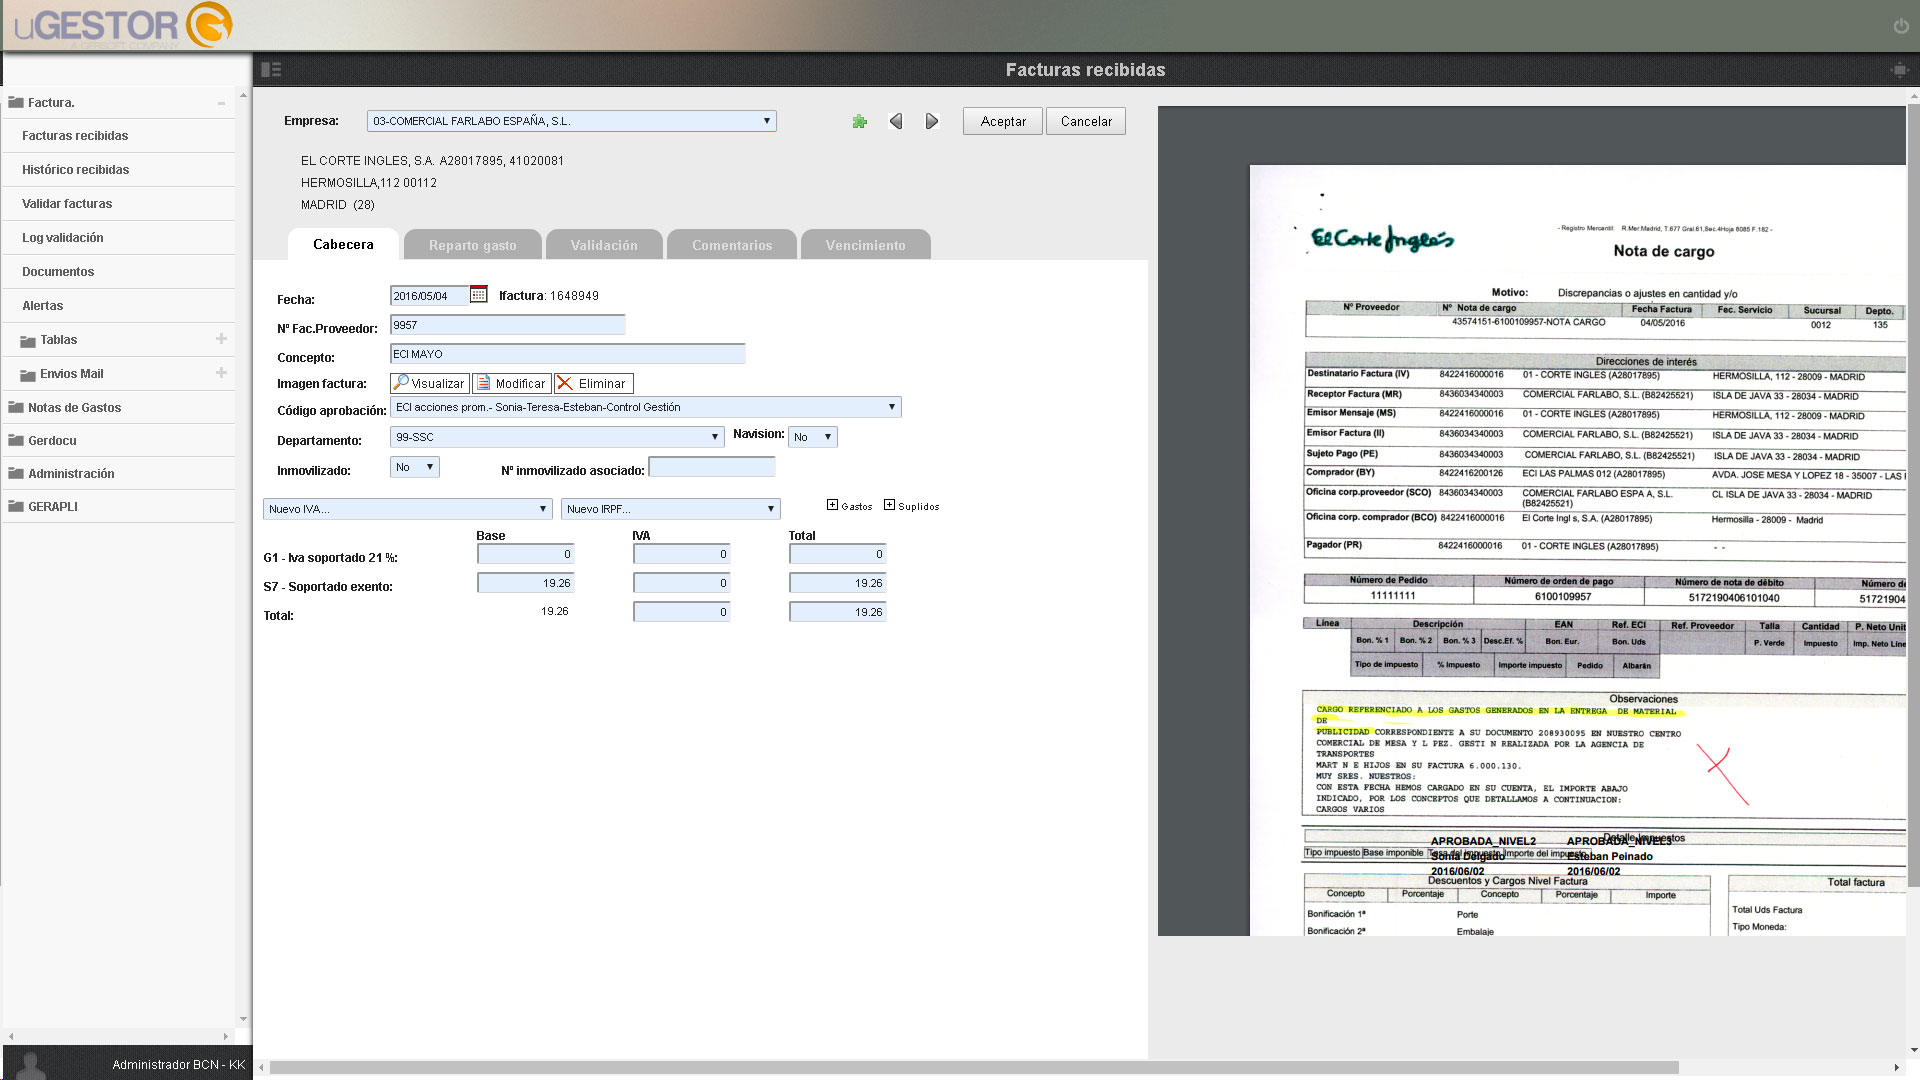The width and height of the screenshot is (1920, 1080).
Task: Open Documentos in the sidebar
Action: pos(120,272)
